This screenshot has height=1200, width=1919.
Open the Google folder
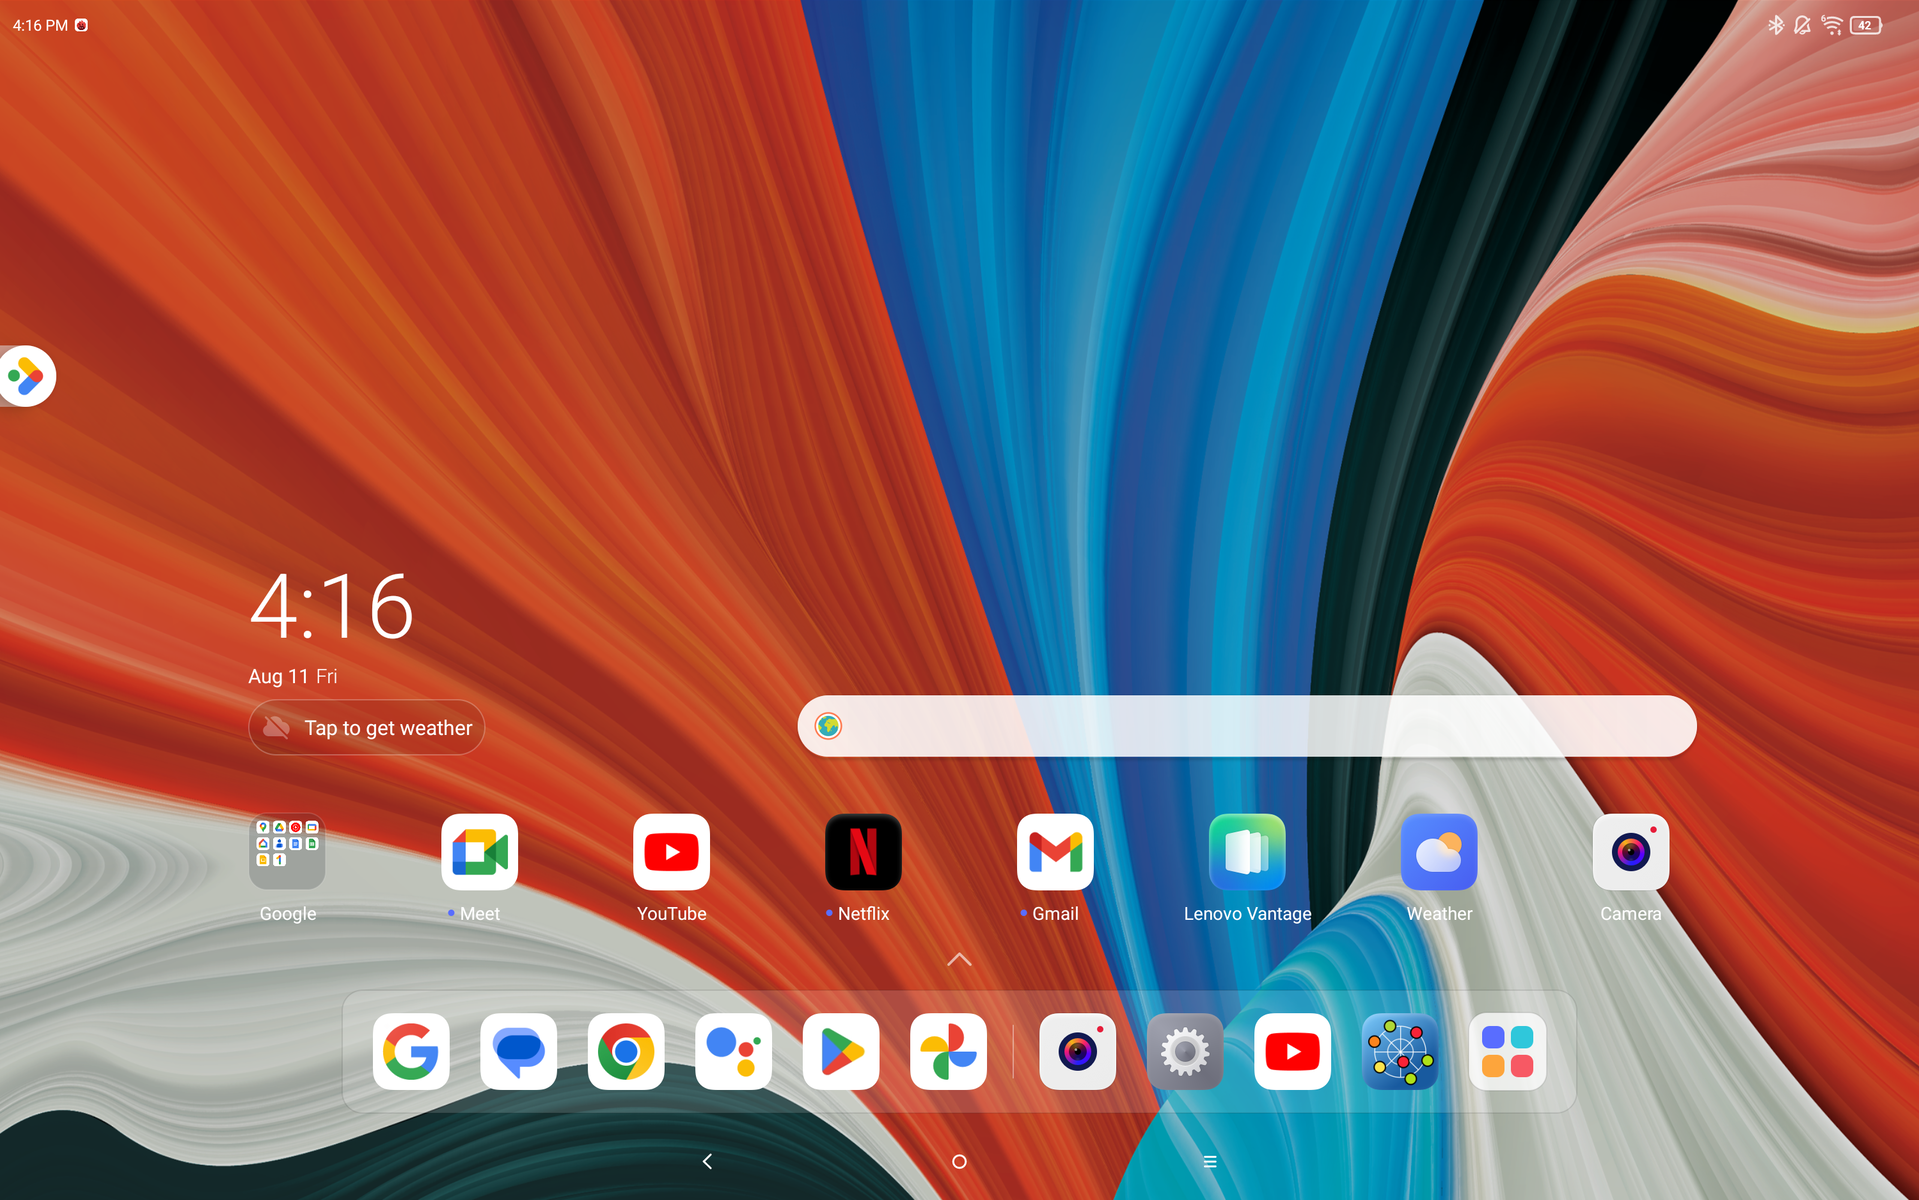(287, 853)
